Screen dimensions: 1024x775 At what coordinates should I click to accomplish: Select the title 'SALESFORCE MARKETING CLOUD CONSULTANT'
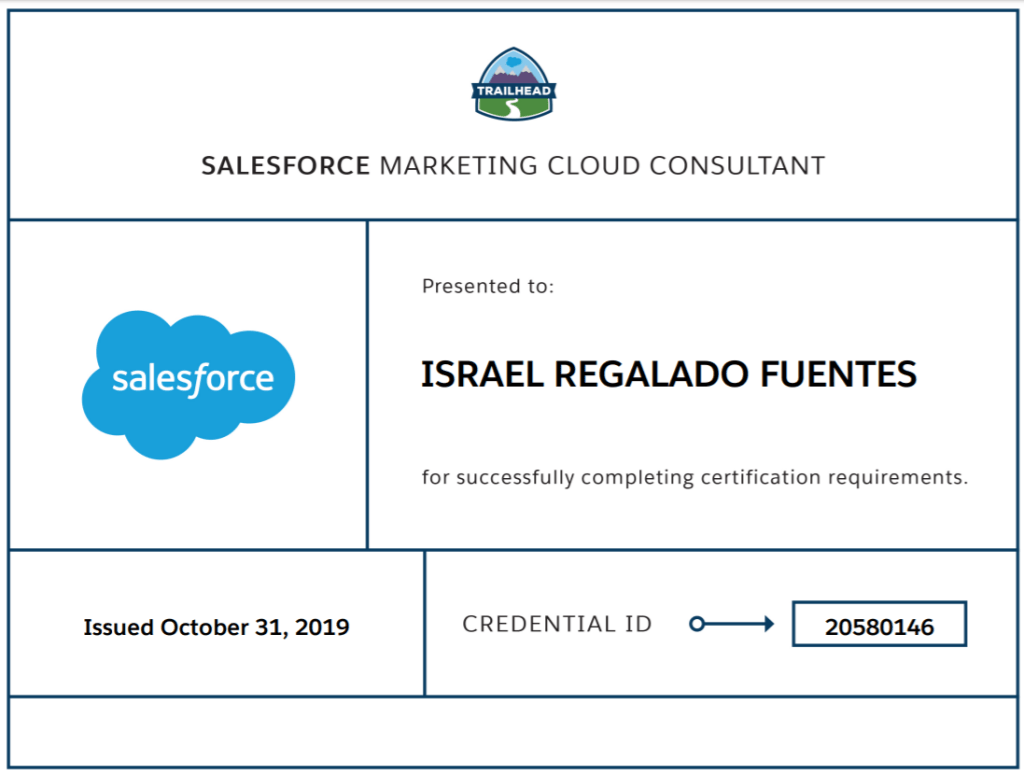(513, 166)
